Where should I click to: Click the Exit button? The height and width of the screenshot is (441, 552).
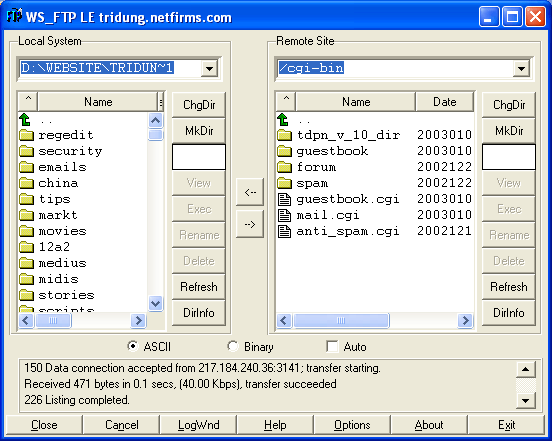tap(507, 425)
